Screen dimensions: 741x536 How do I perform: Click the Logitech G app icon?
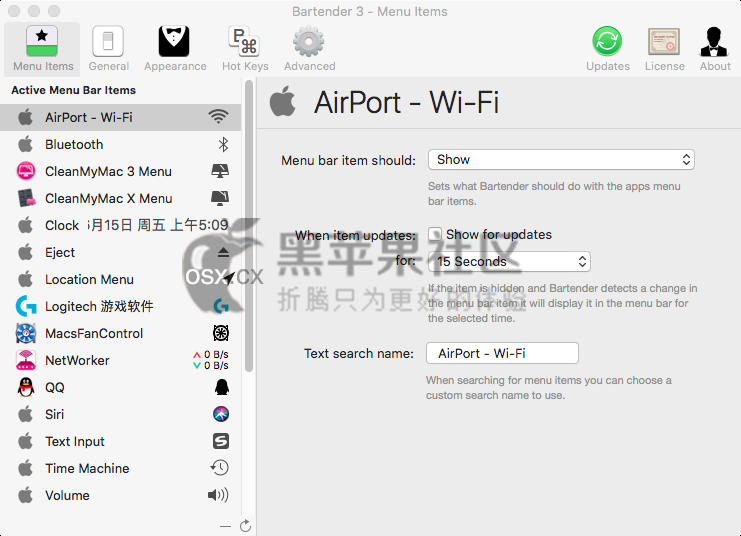[26, 306]
